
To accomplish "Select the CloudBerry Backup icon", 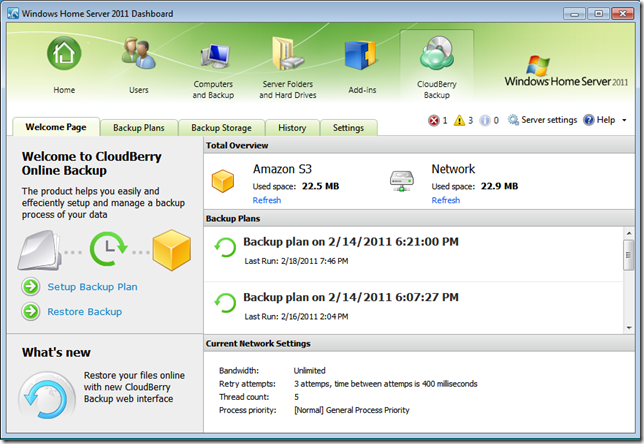I will (437, 53).
